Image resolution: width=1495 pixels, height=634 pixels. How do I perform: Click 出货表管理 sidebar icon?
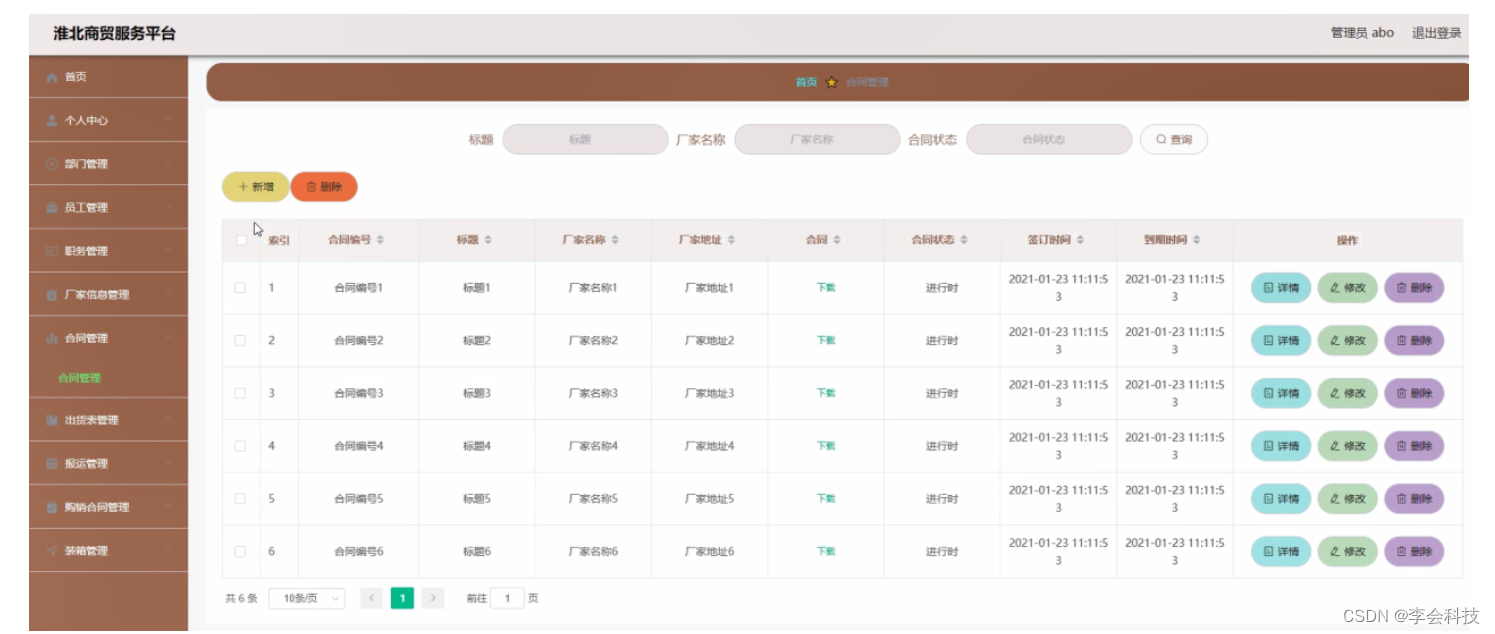pyautogui.click(x=52, y=420)
